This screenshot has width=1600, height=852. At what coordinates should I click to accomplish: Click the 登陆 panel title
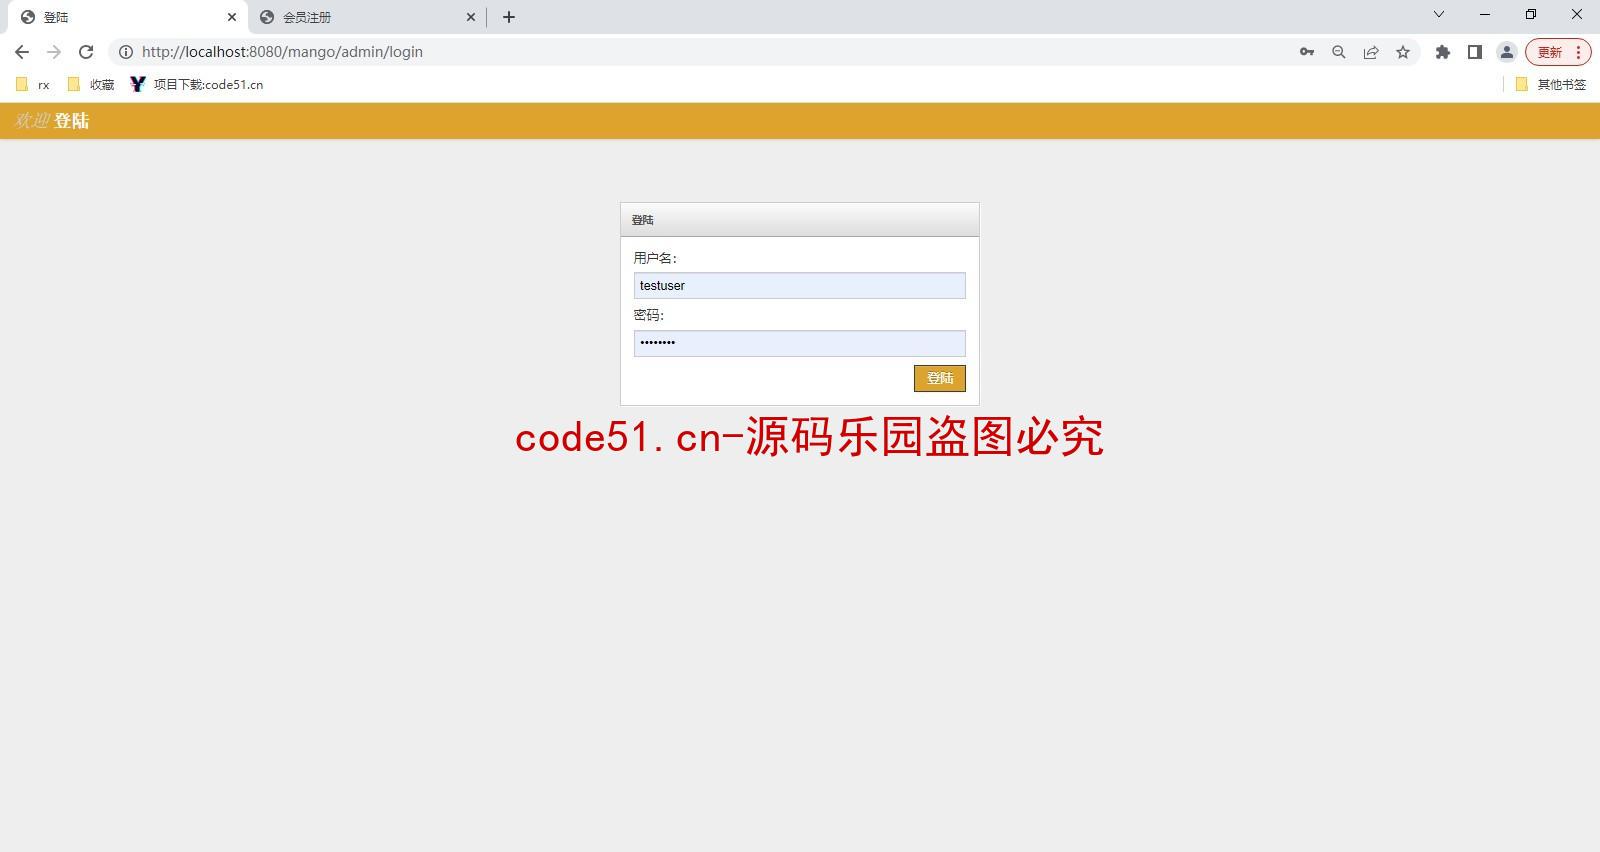pyautogui.click(x=643, y=220)
